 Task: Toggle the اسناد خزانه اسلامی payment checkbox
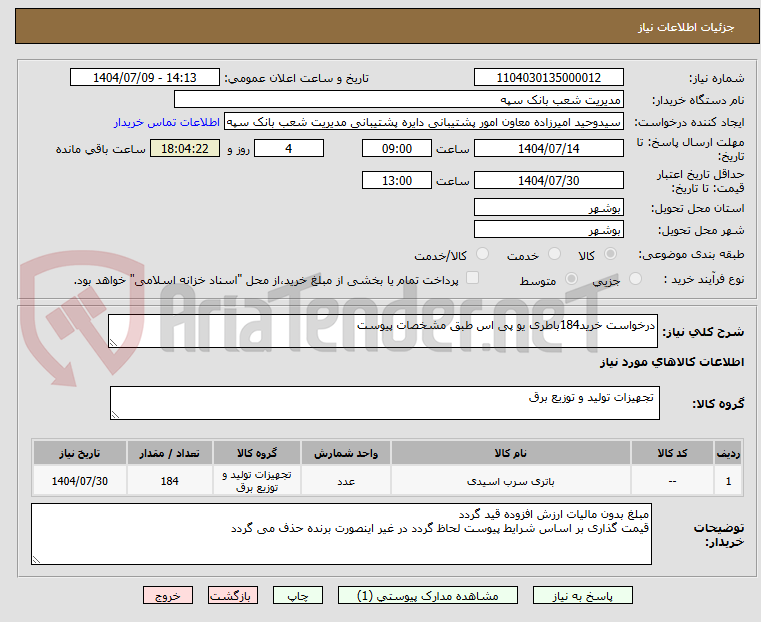[472, 278]
